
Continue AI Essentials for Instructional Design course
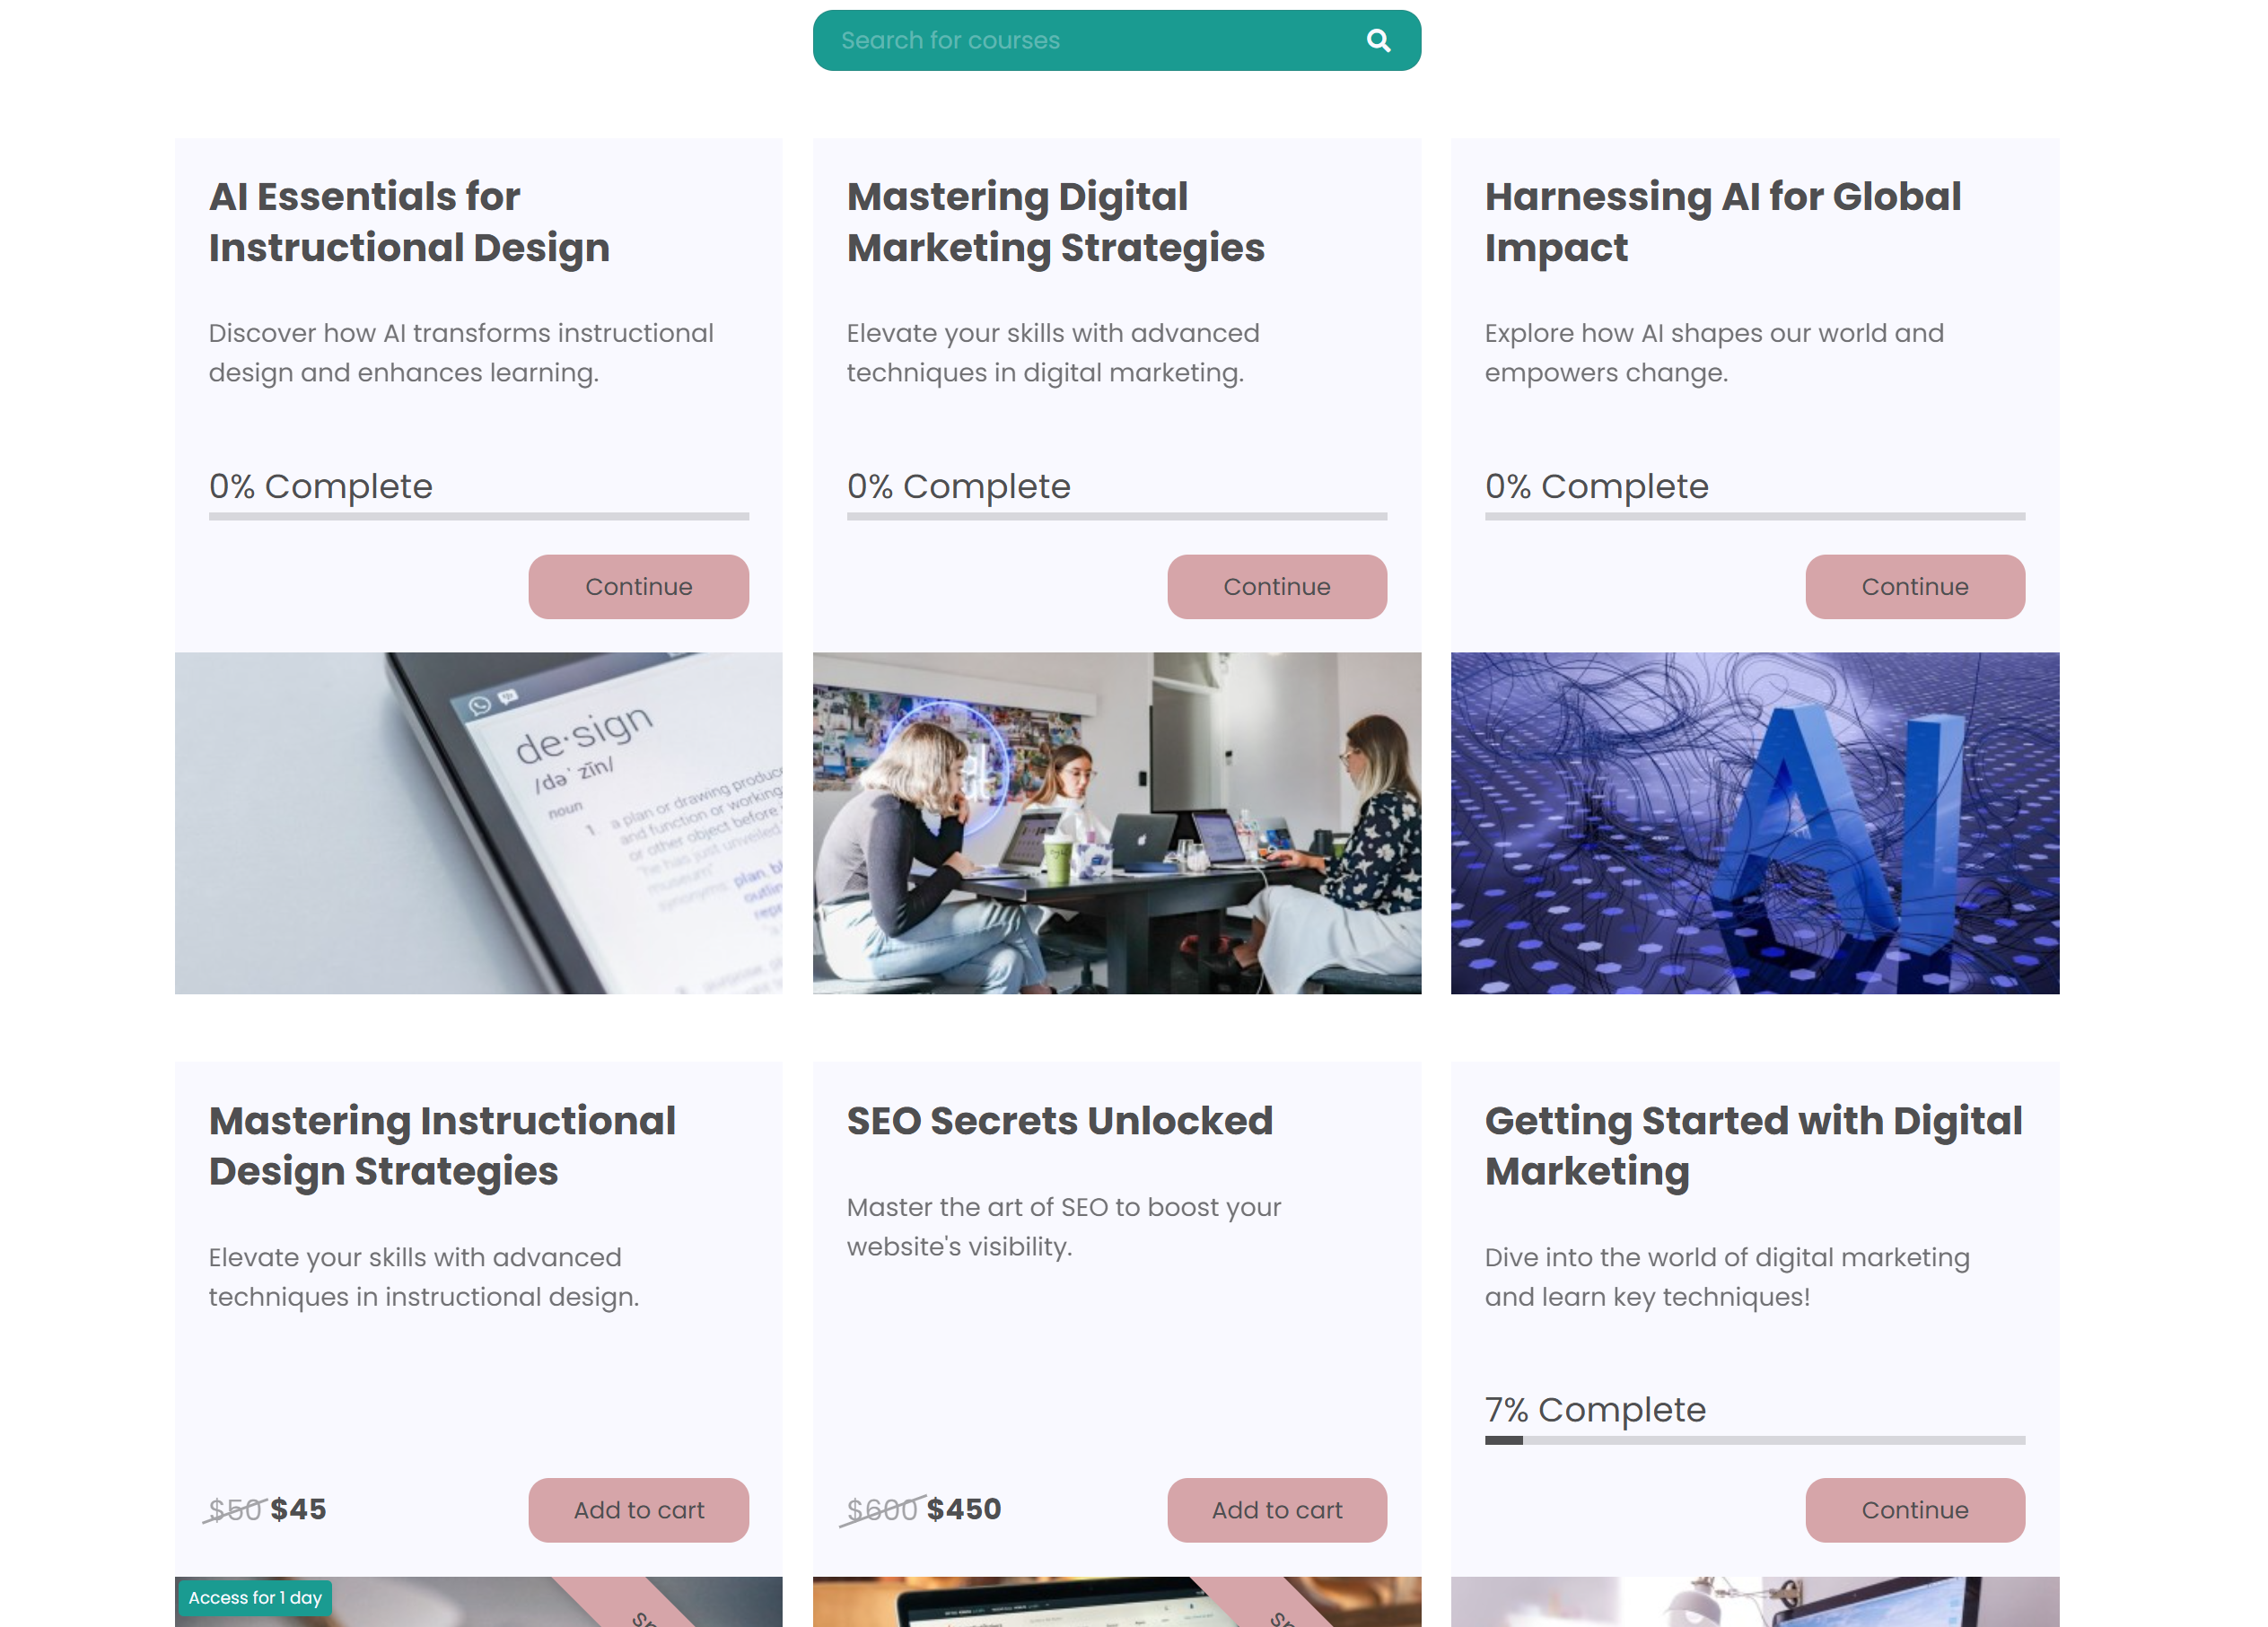click(638, 587)
